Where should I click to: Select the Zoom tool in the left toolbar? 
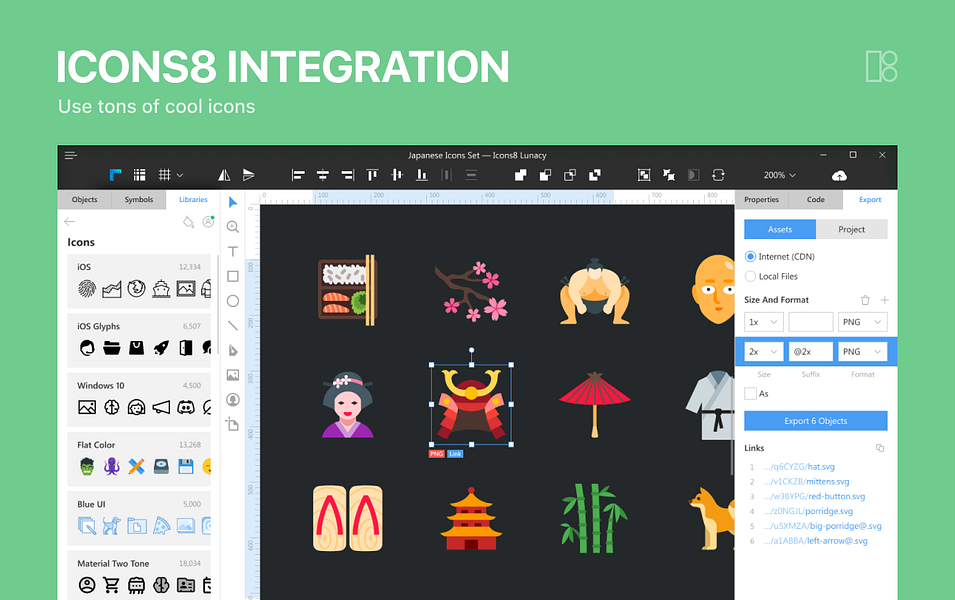[232, 227]
